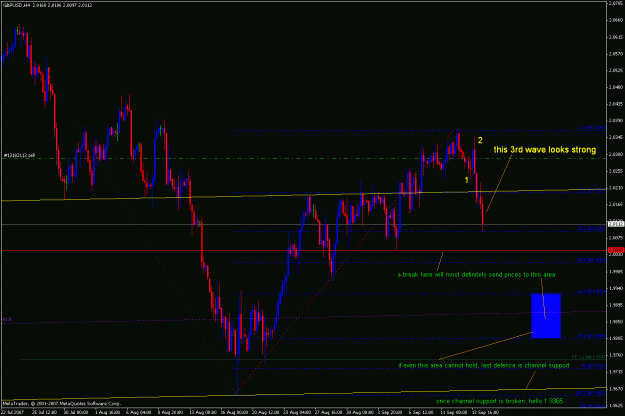625x416 pixels.
Task: Click the 1 Aug 16:00 time label
Action: coord(108,412)
